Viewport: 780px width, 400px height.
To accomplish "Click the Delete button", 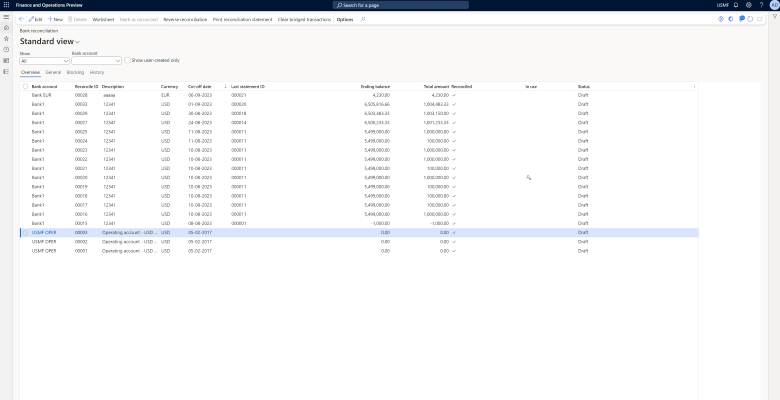I will click(x=77, y=19).
